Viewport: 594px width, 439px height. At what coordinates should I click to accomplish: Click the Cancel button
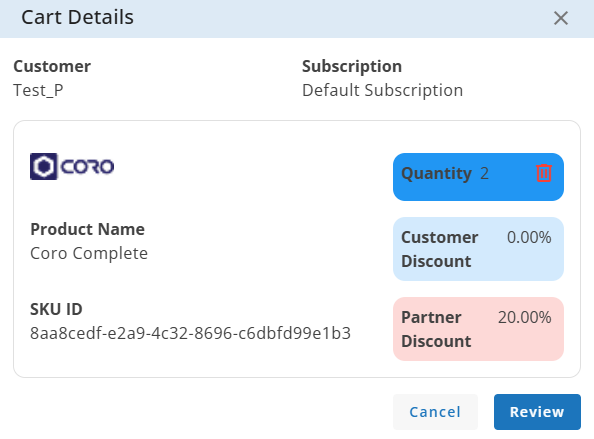click(435, 412)
